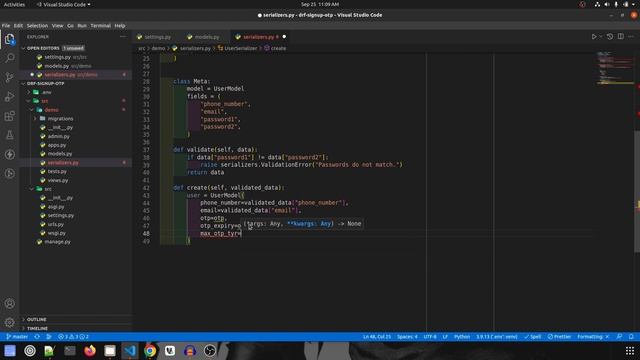Select Python interpreter 3.9.13 venv
This screenshot has width=640, height=360.
(x=496, y=337)
